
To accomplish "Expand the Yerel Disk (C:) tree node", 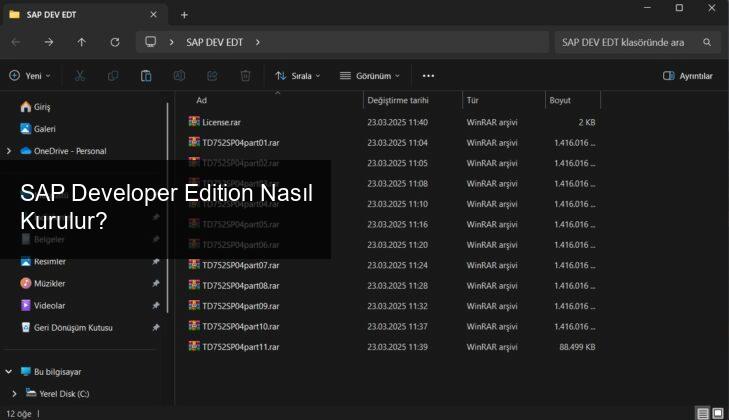I will [x=14, y=394].
